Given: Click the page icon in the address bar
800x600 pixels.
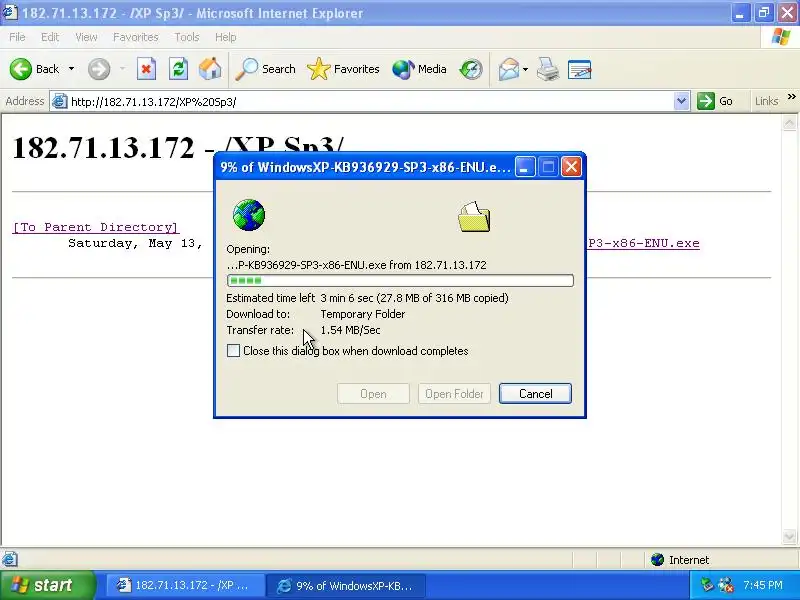Looking at the screenshot, I should (59, 102).
